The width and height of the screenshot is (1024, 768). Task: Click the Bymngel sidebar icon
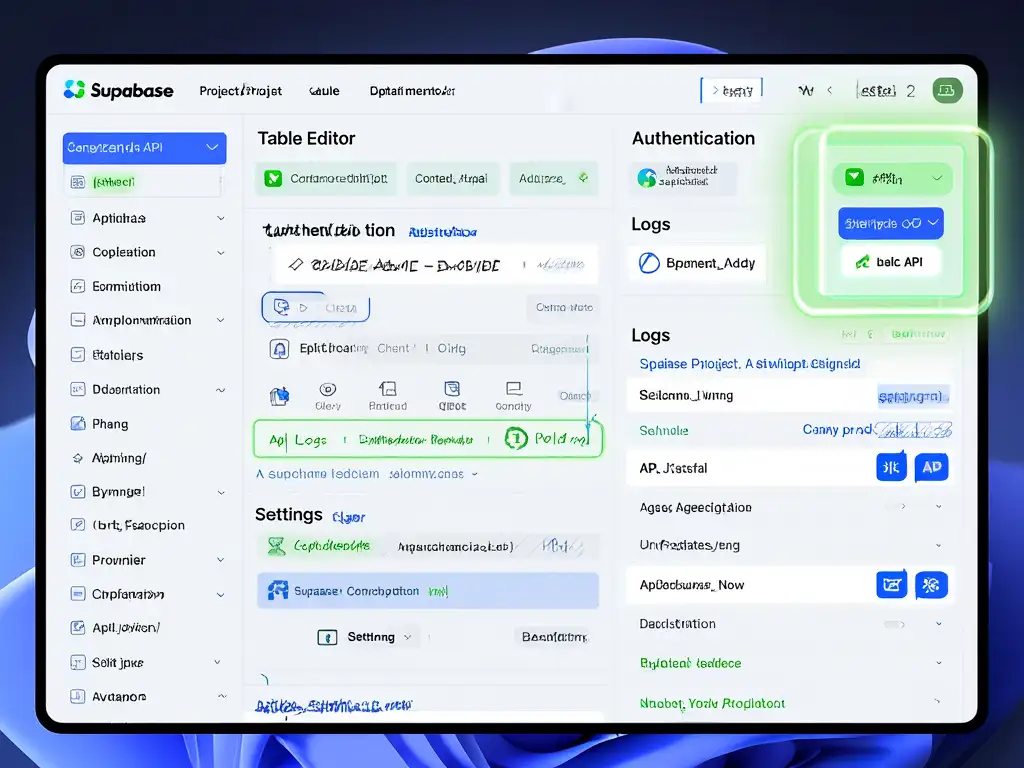tap(78, 492)
